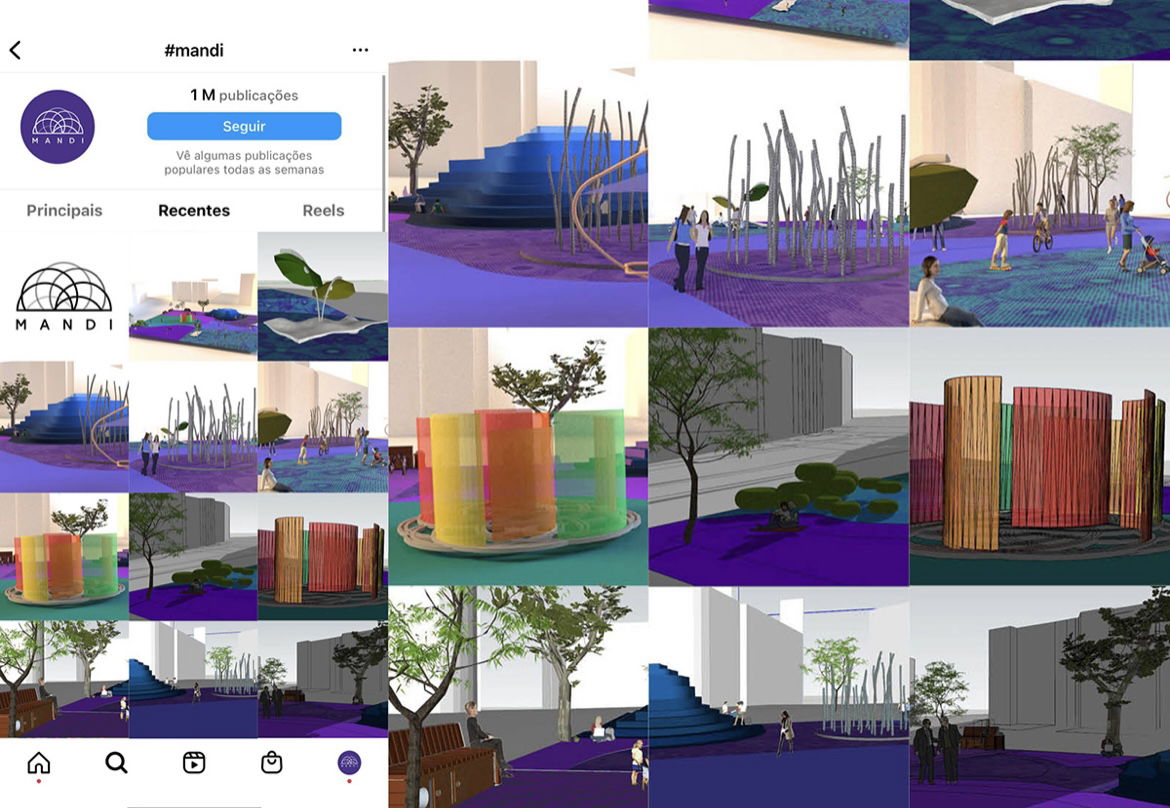This screenshot has height=808, width=1170.
Task: Open small two men in suits thumbnail
Action: click(323, 680)
